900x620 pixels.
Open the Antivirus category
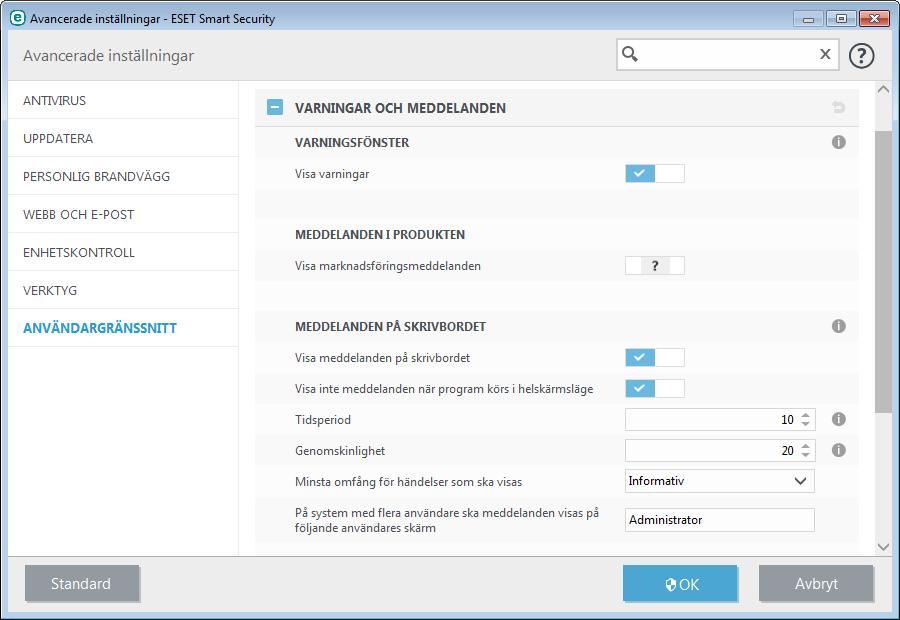[123, 100]
